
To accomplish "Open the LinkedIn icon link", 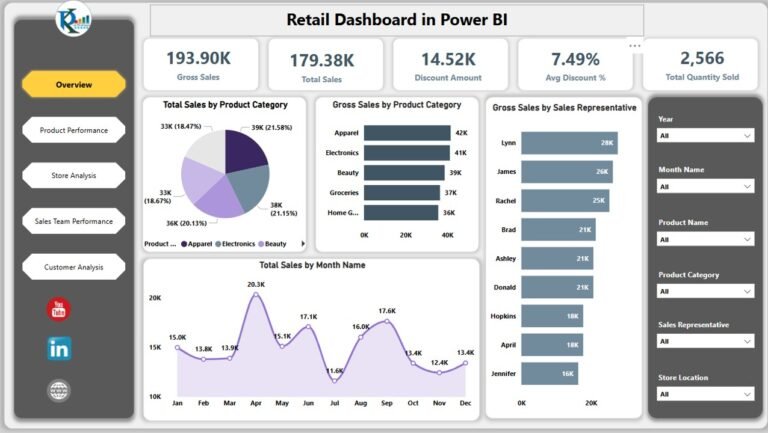I will [x=59, y=349].
